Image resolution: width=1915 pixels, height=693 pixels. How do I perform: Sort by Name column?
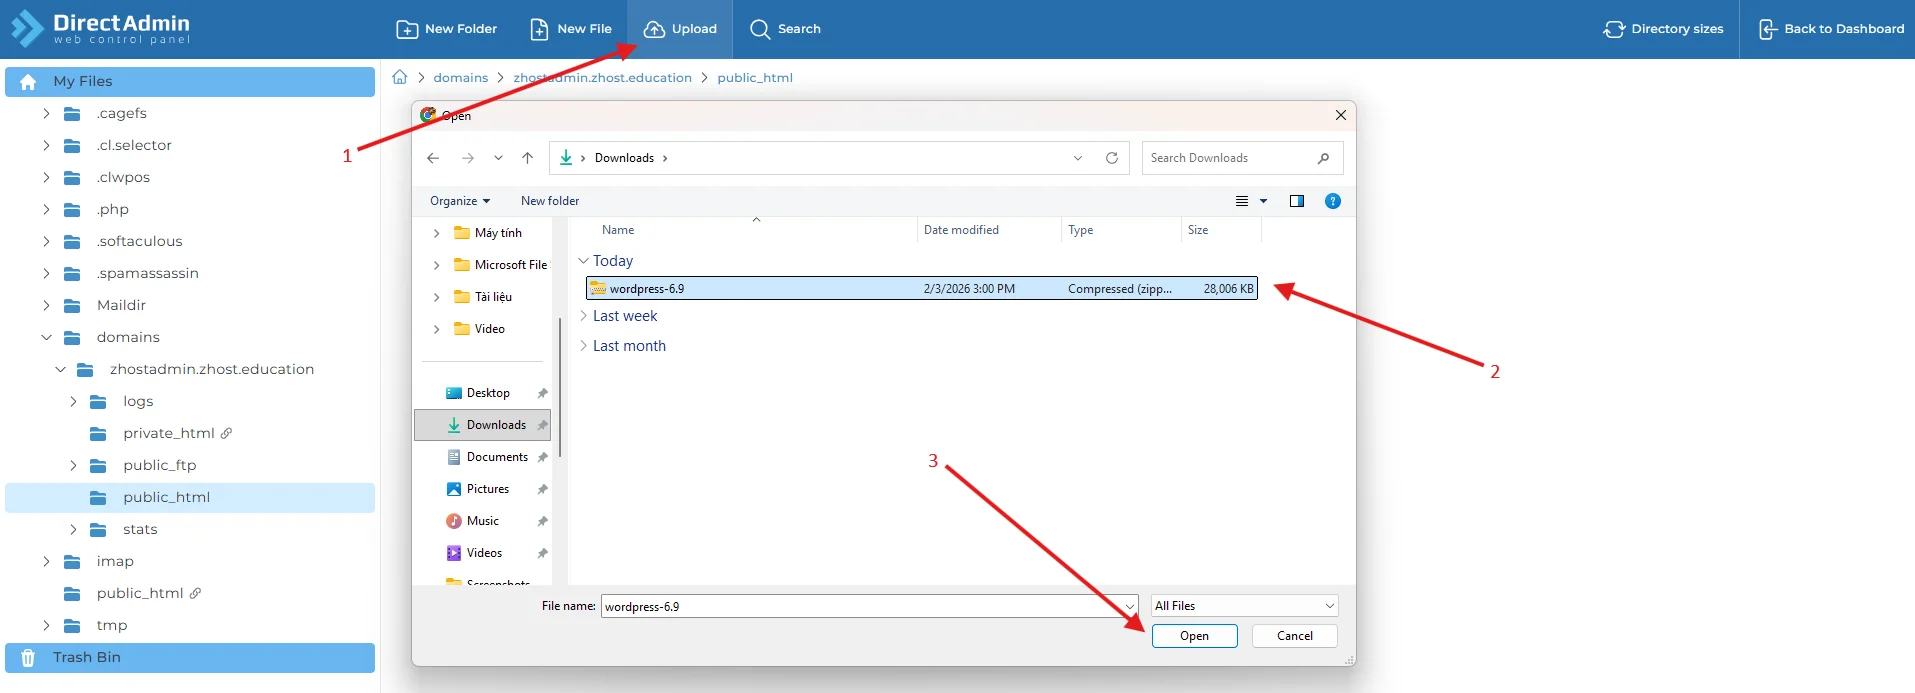618,230
